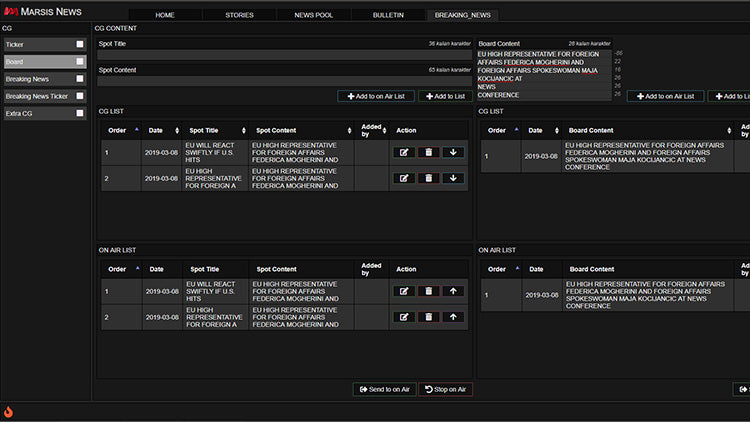Delete first spot row in On Air List

click(x=428, y=291)
